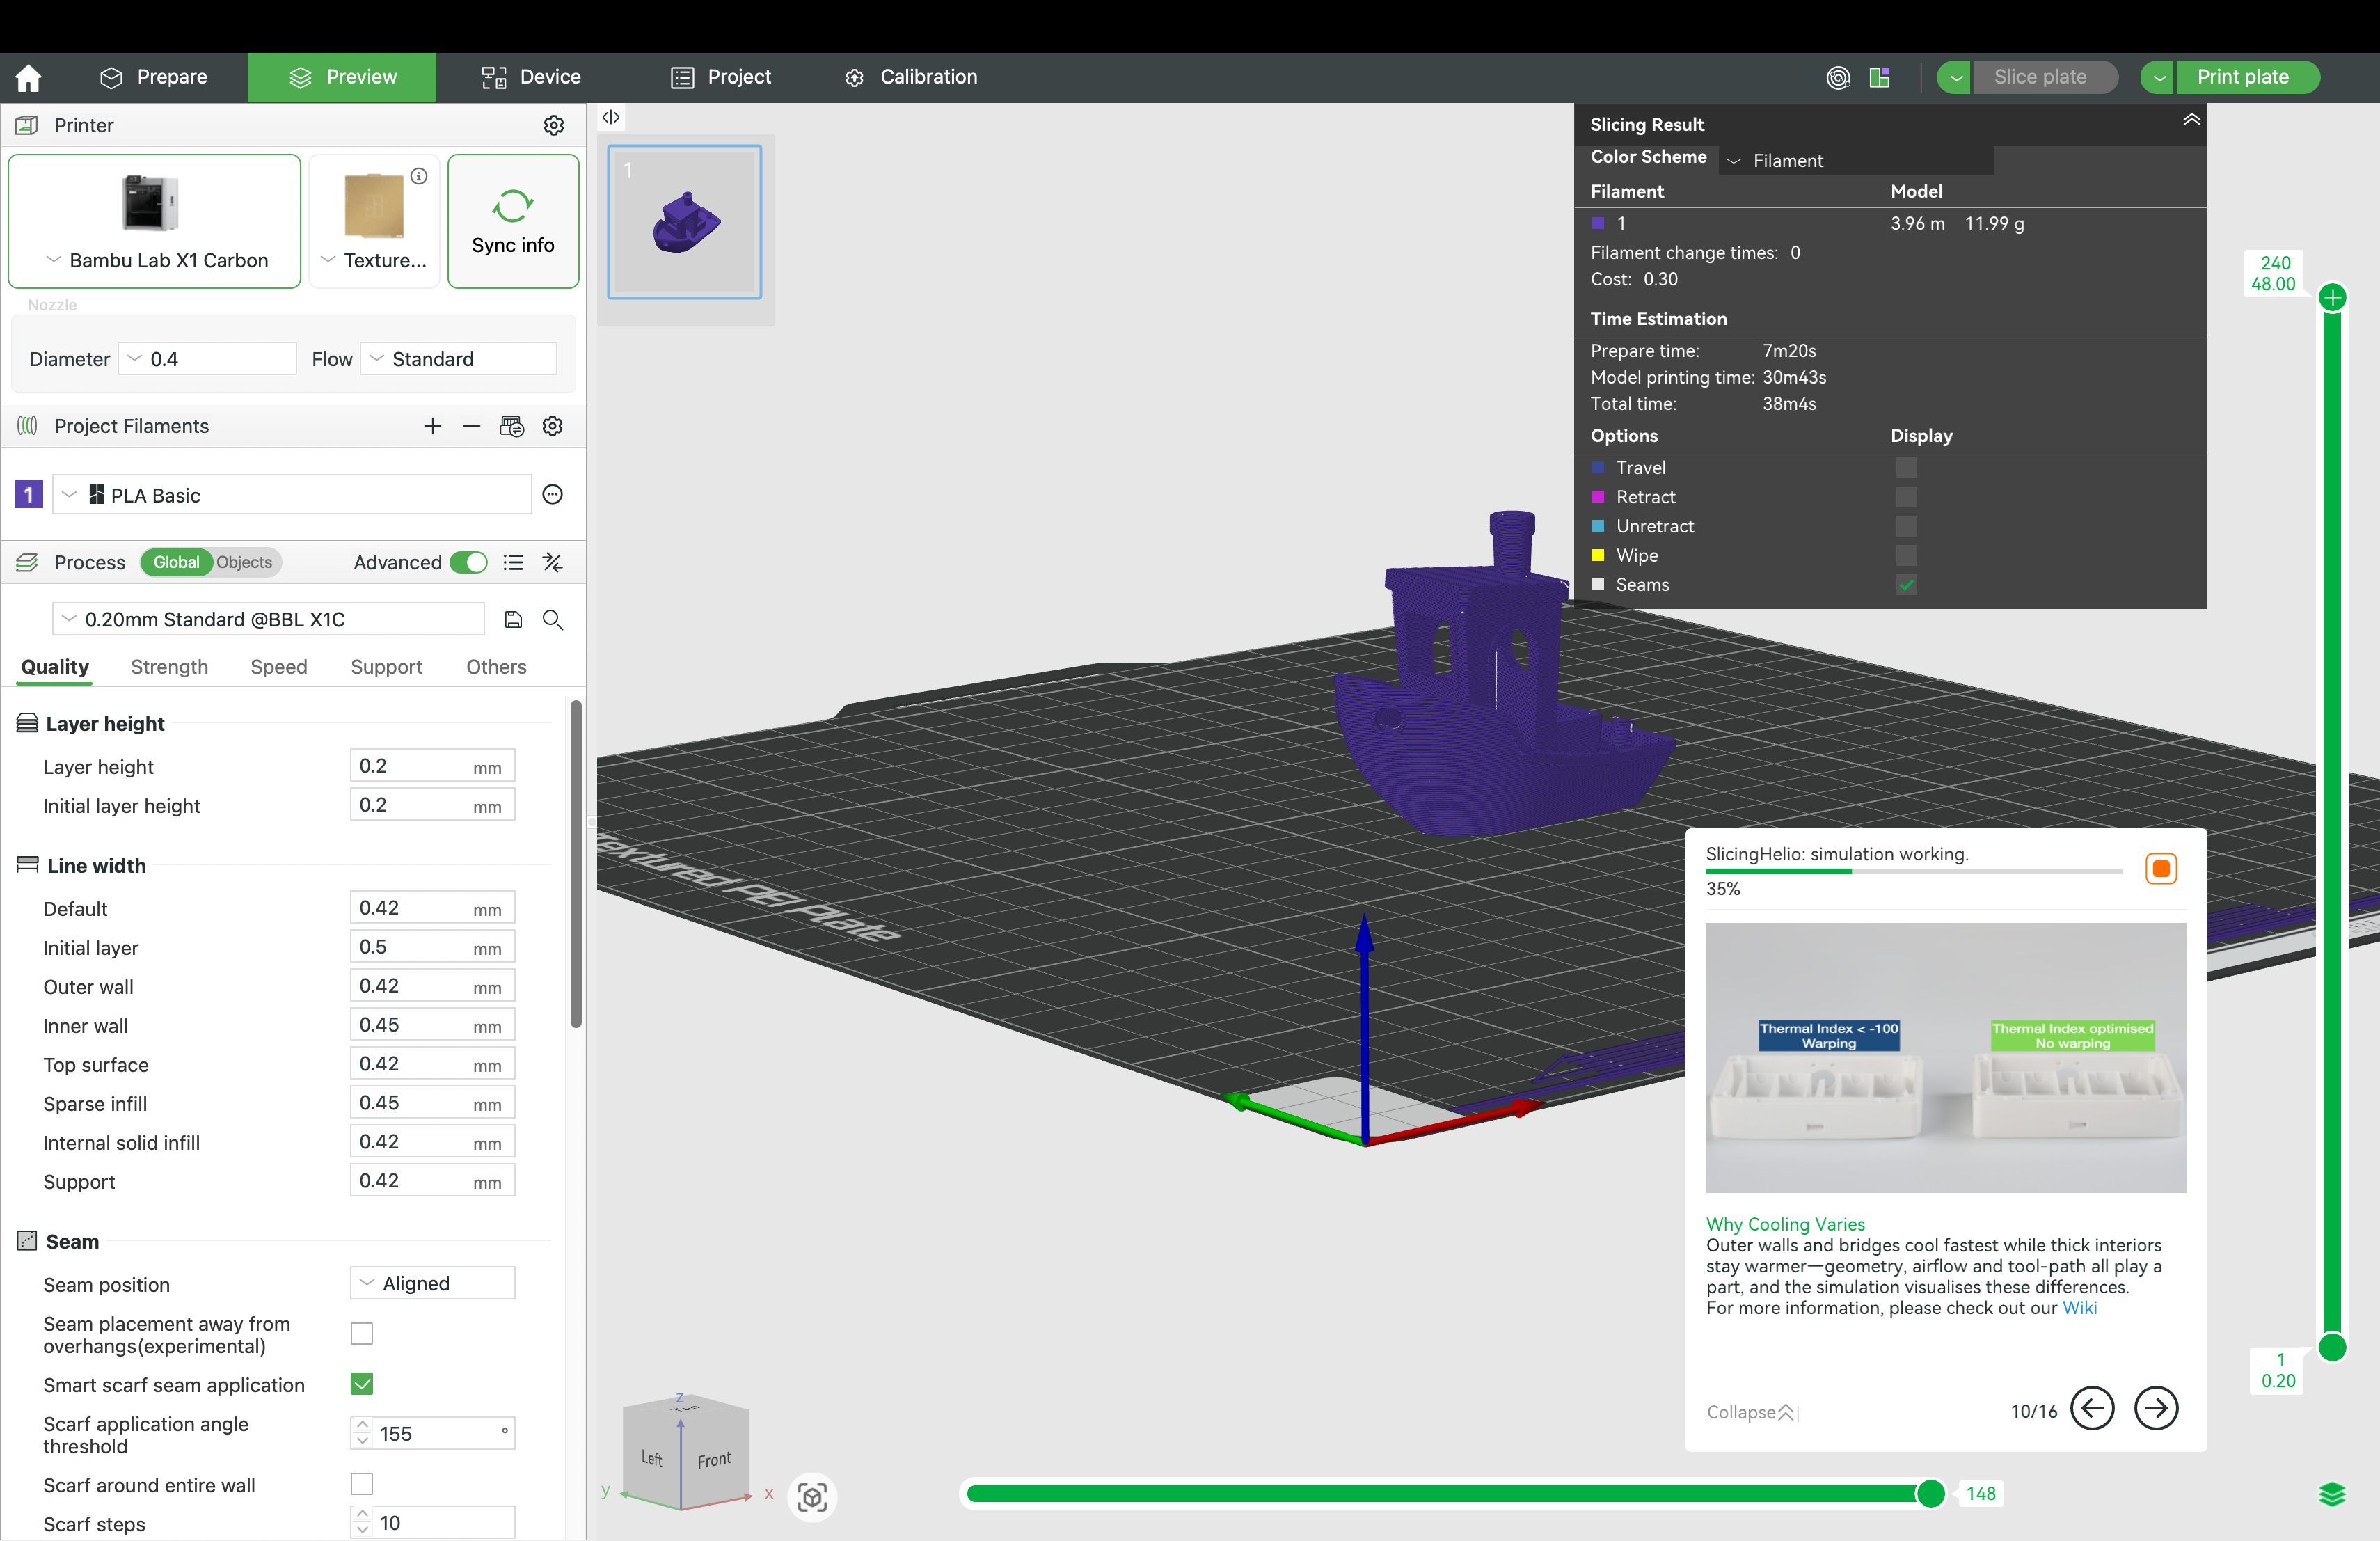The width and height of the screenshot is (2380, 1541).
Task: Click the add filament plus icon
Action: (x=432, y=426)
